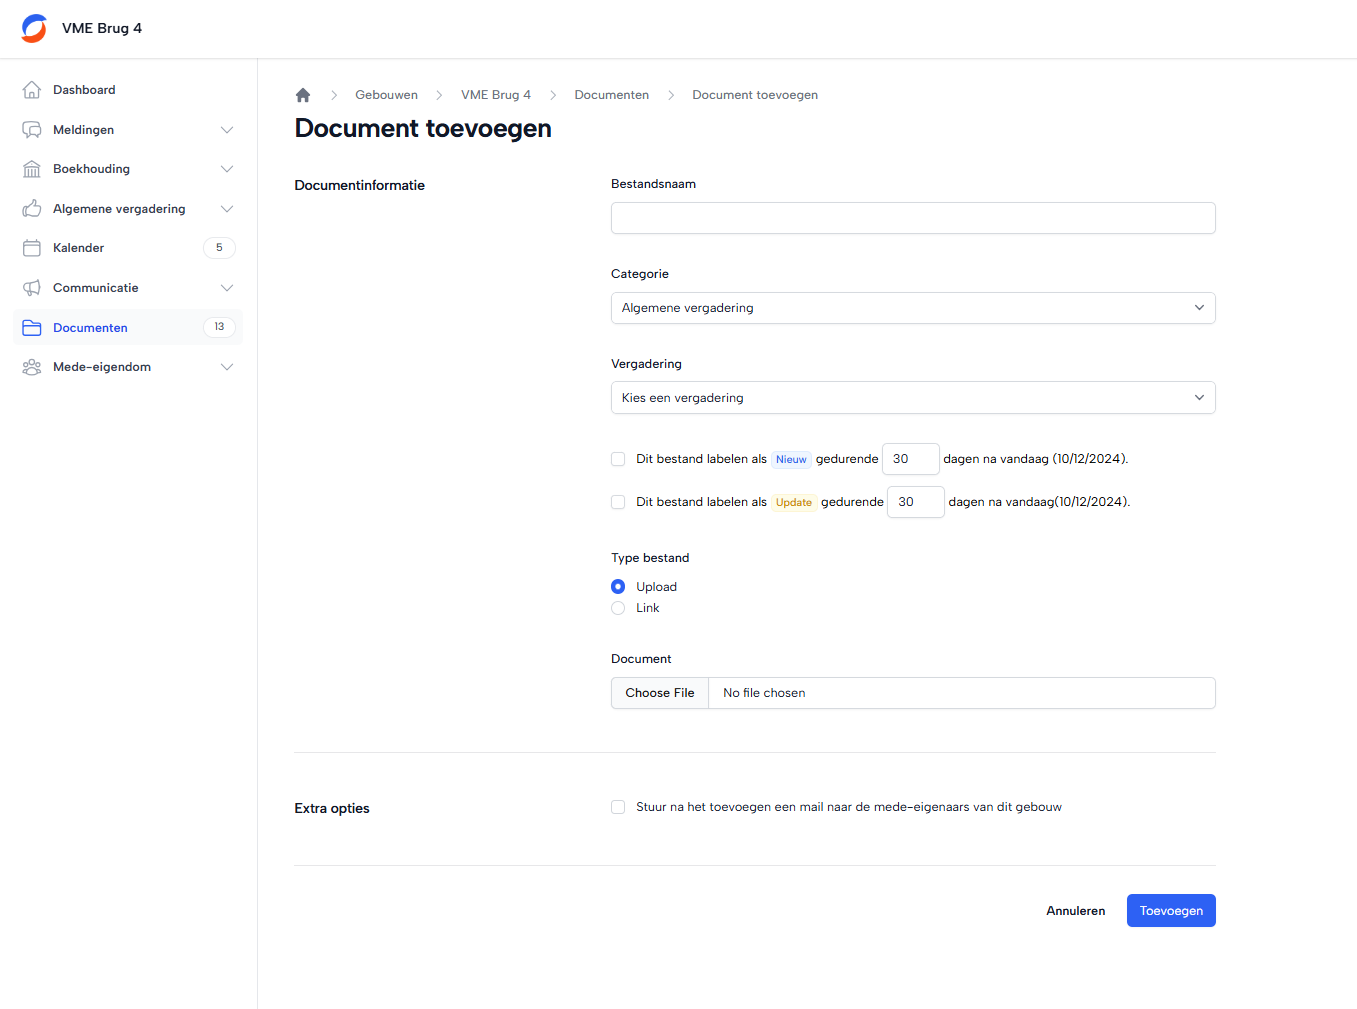The image size is (1357, 1009).
Task: Click the Boekhouding bank building icon
Action: click(x=32, y=169)
